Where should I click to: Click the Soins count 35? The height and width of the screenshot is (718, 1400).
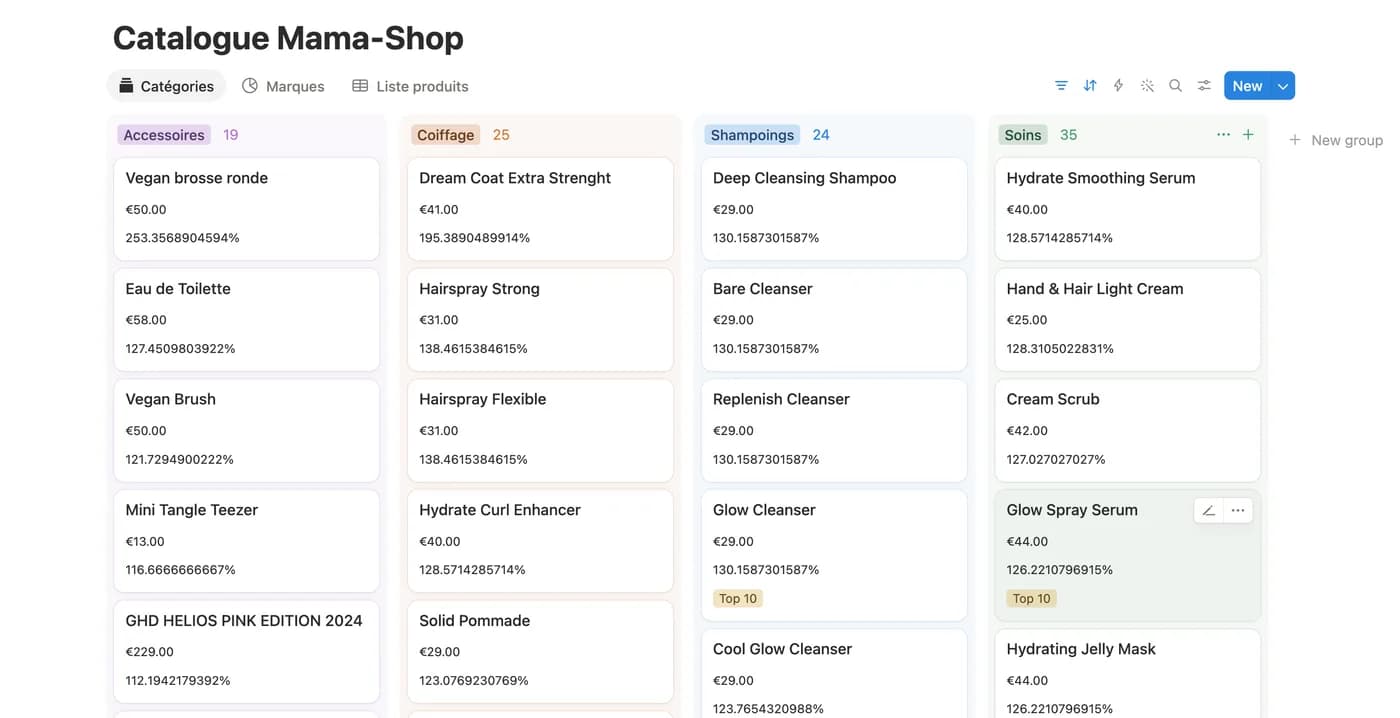tap(1069, 135)
